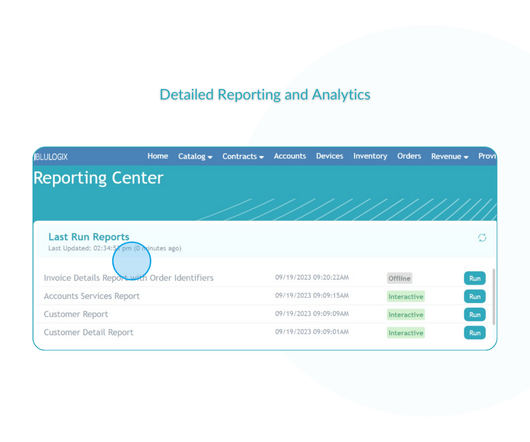Screen dimensions: 530x442
Task: Select the Customer Report name
Action: click(x=76, y=314)
